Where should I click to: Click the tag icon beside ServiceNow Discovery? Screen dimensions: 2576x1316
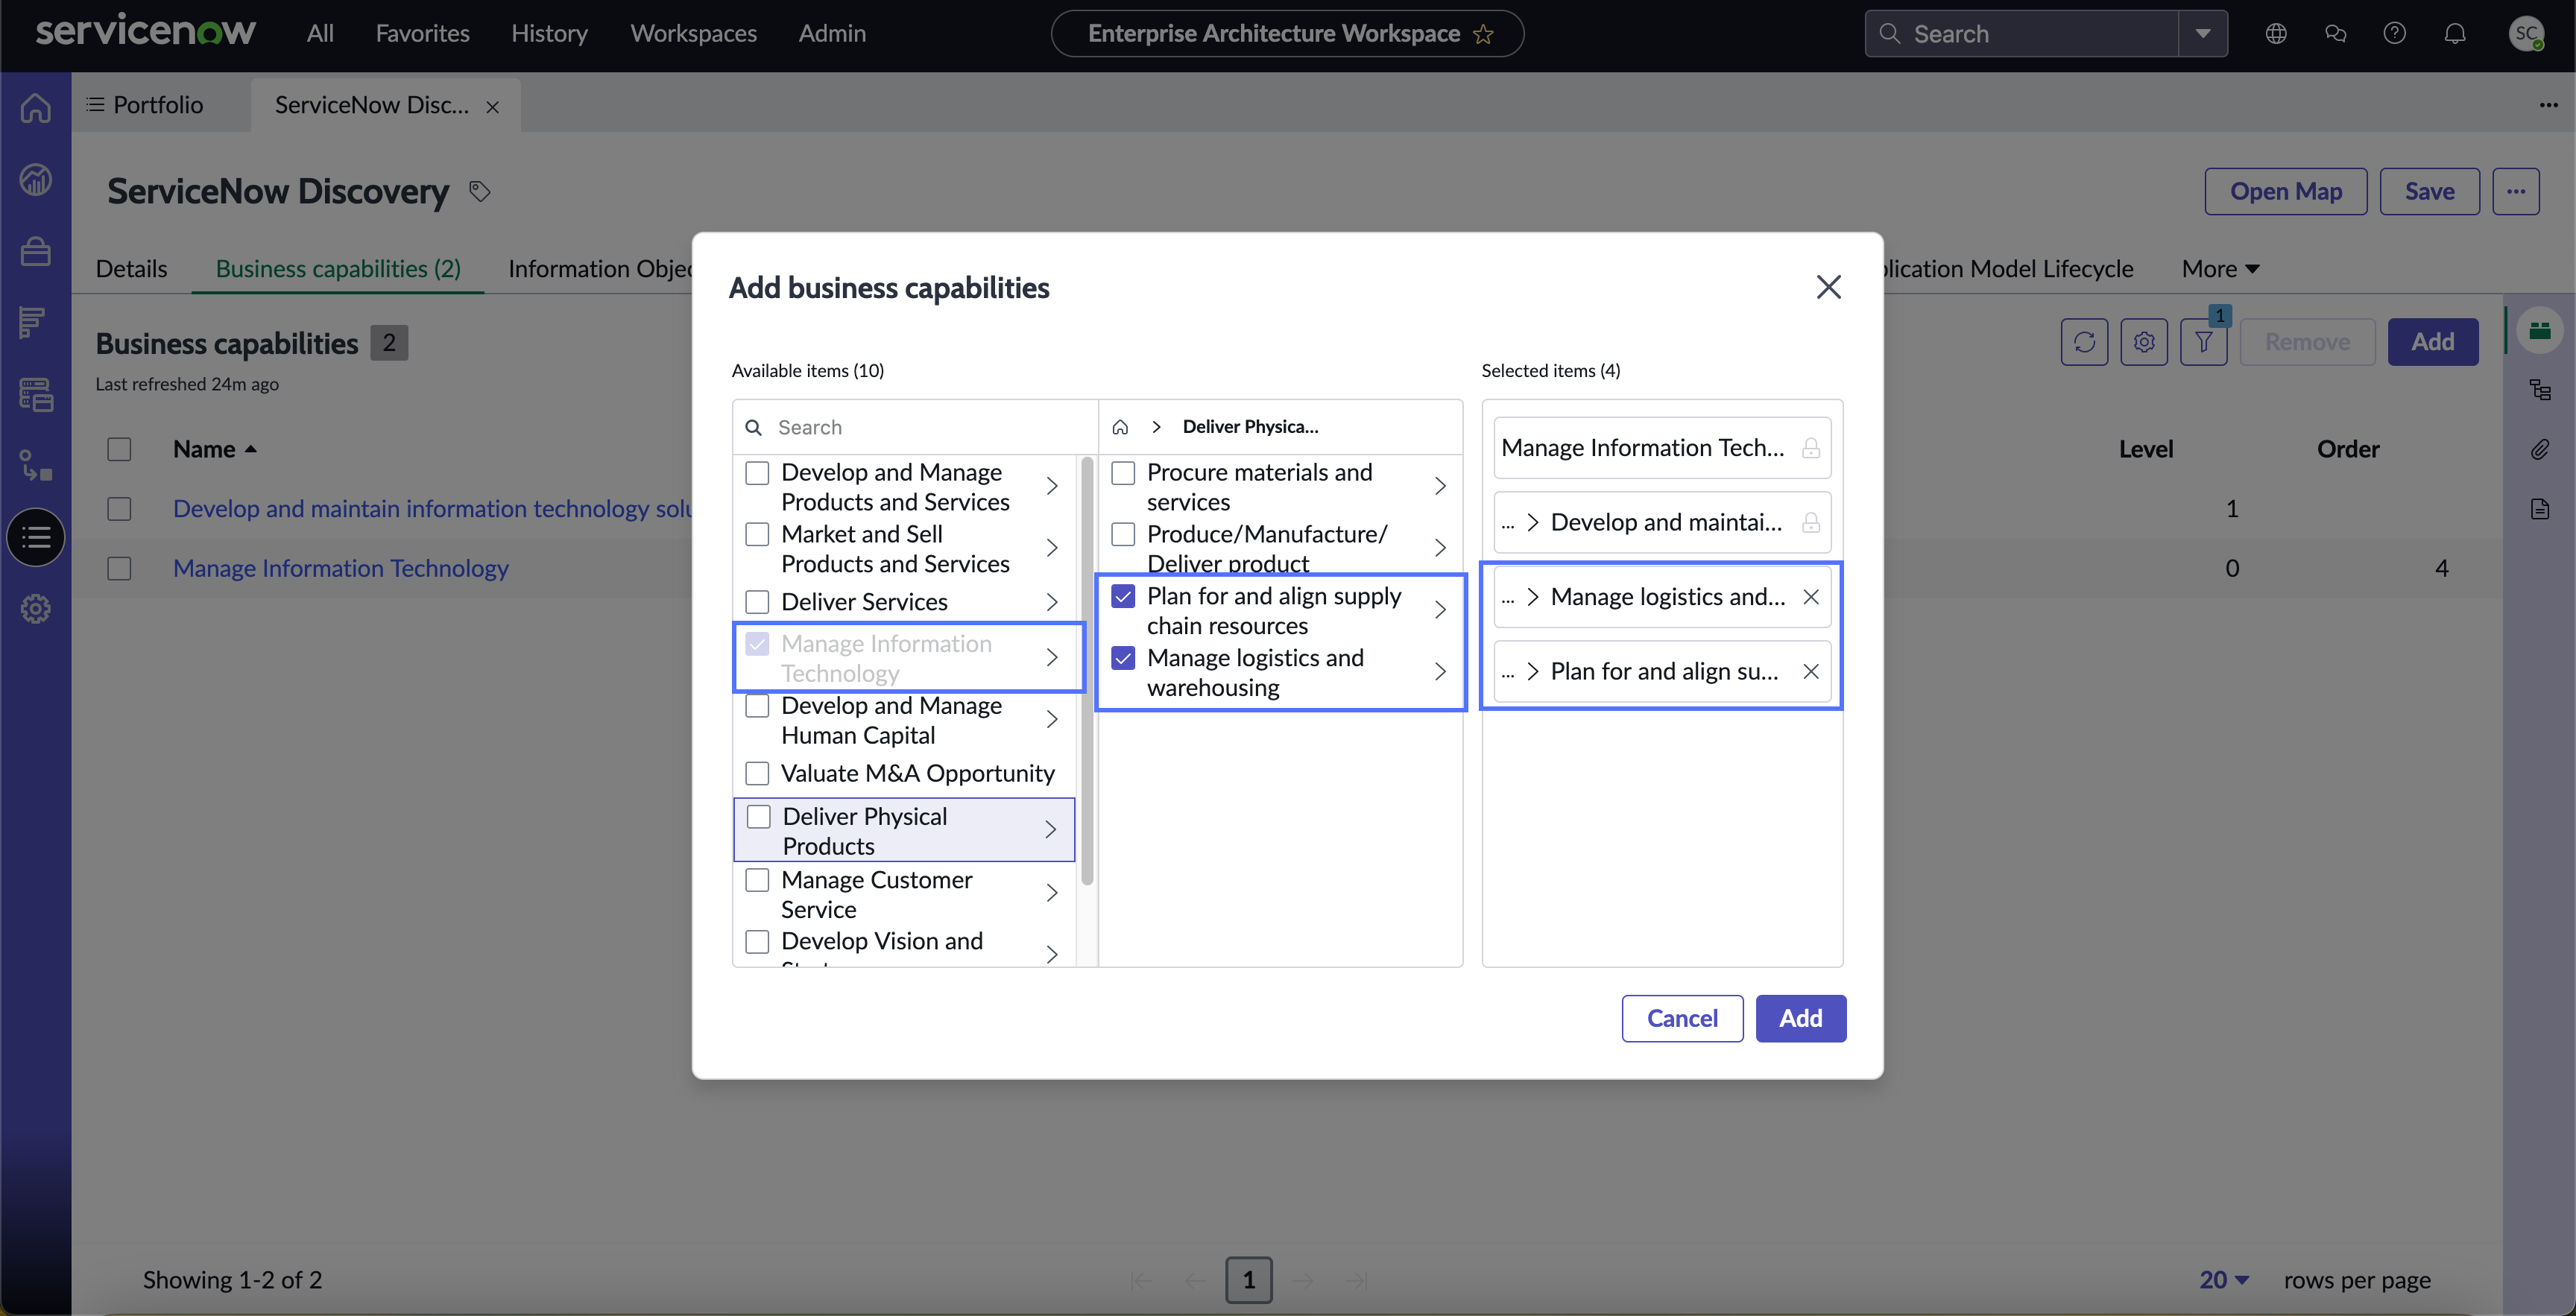pyautogui.click(x=480, y=191)
